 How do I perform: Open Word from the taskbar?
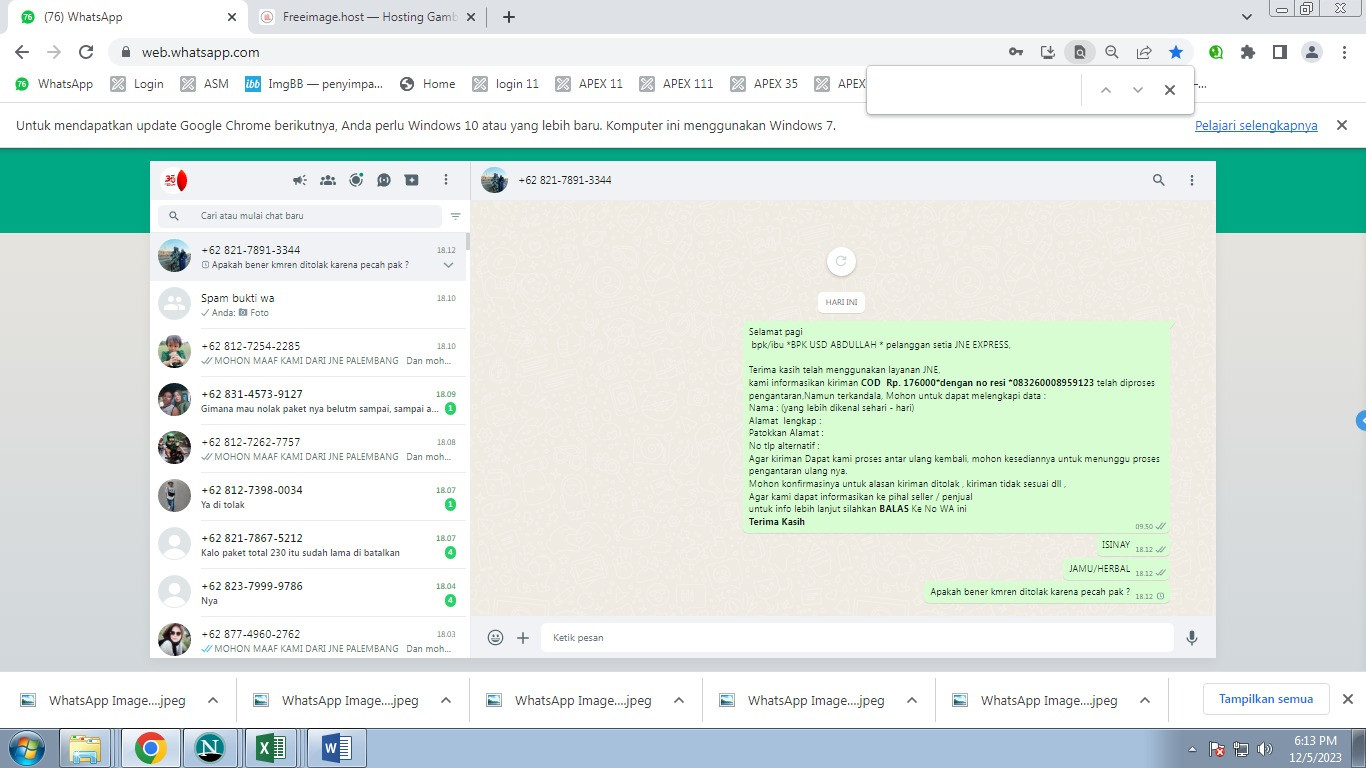[336, 748]
